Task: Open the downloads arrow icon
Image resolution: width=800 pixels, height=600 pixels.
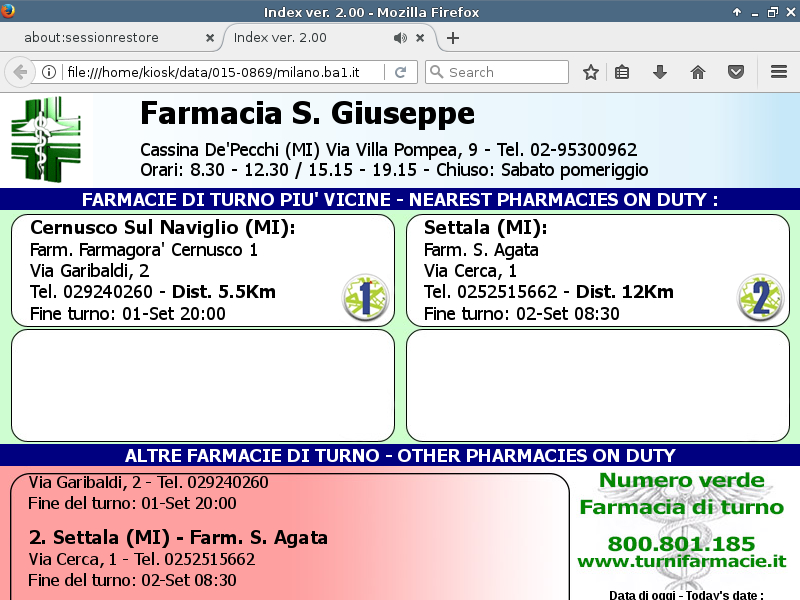Action: pyautogui.click(x=660, y=72)
